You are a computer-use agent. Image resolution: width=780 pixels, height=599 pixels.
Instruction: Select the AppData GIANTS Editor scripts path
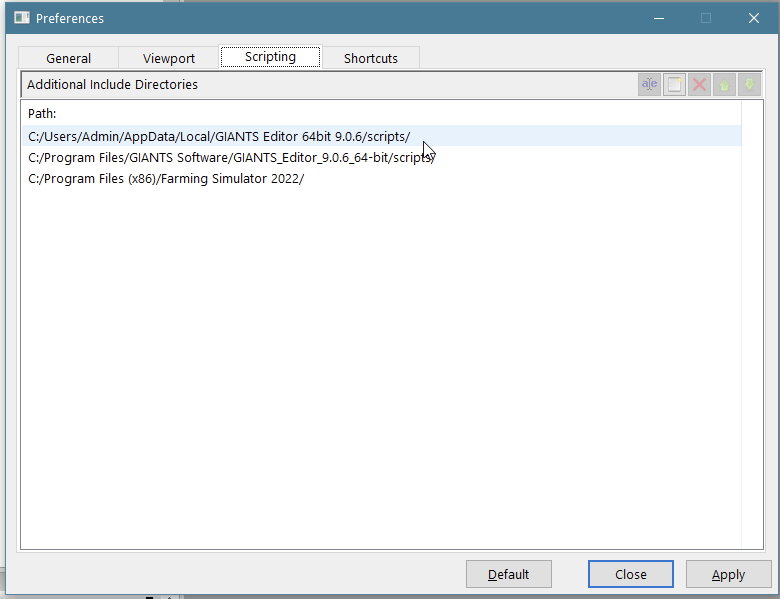pyautogui.click(x=219, y=136)
